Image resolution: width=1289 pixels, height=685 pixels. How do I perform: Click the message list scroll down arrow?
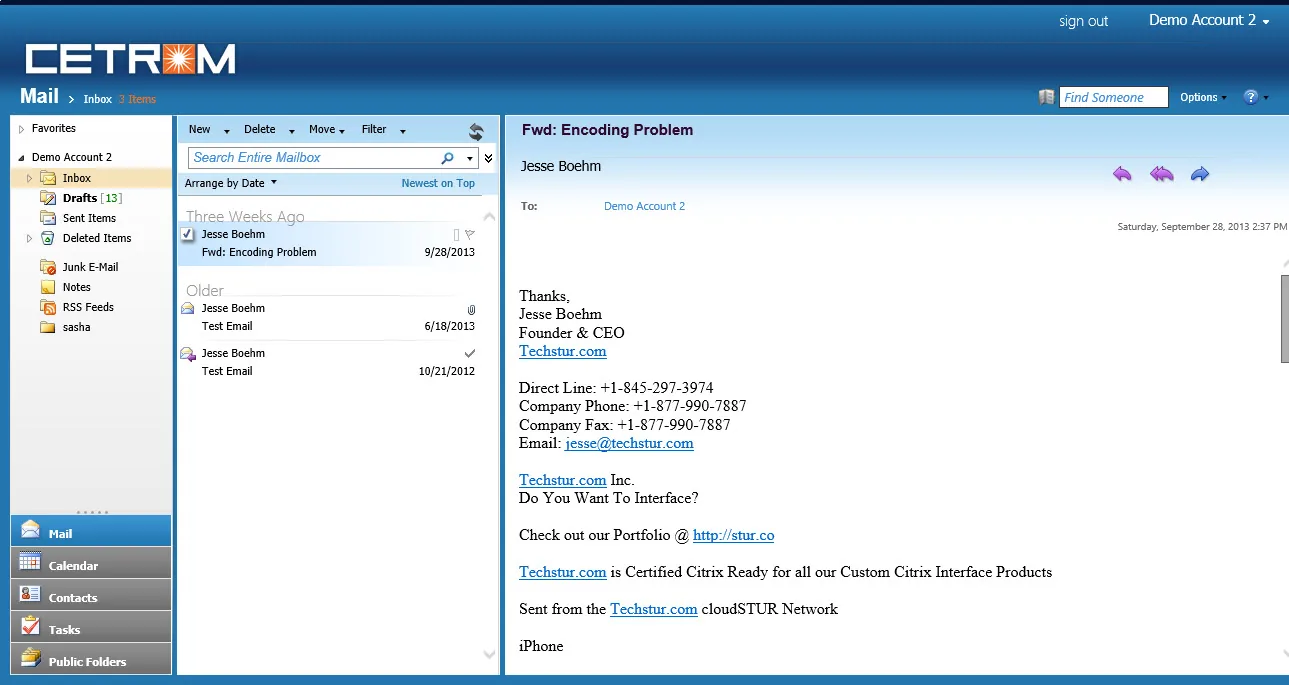489,655
